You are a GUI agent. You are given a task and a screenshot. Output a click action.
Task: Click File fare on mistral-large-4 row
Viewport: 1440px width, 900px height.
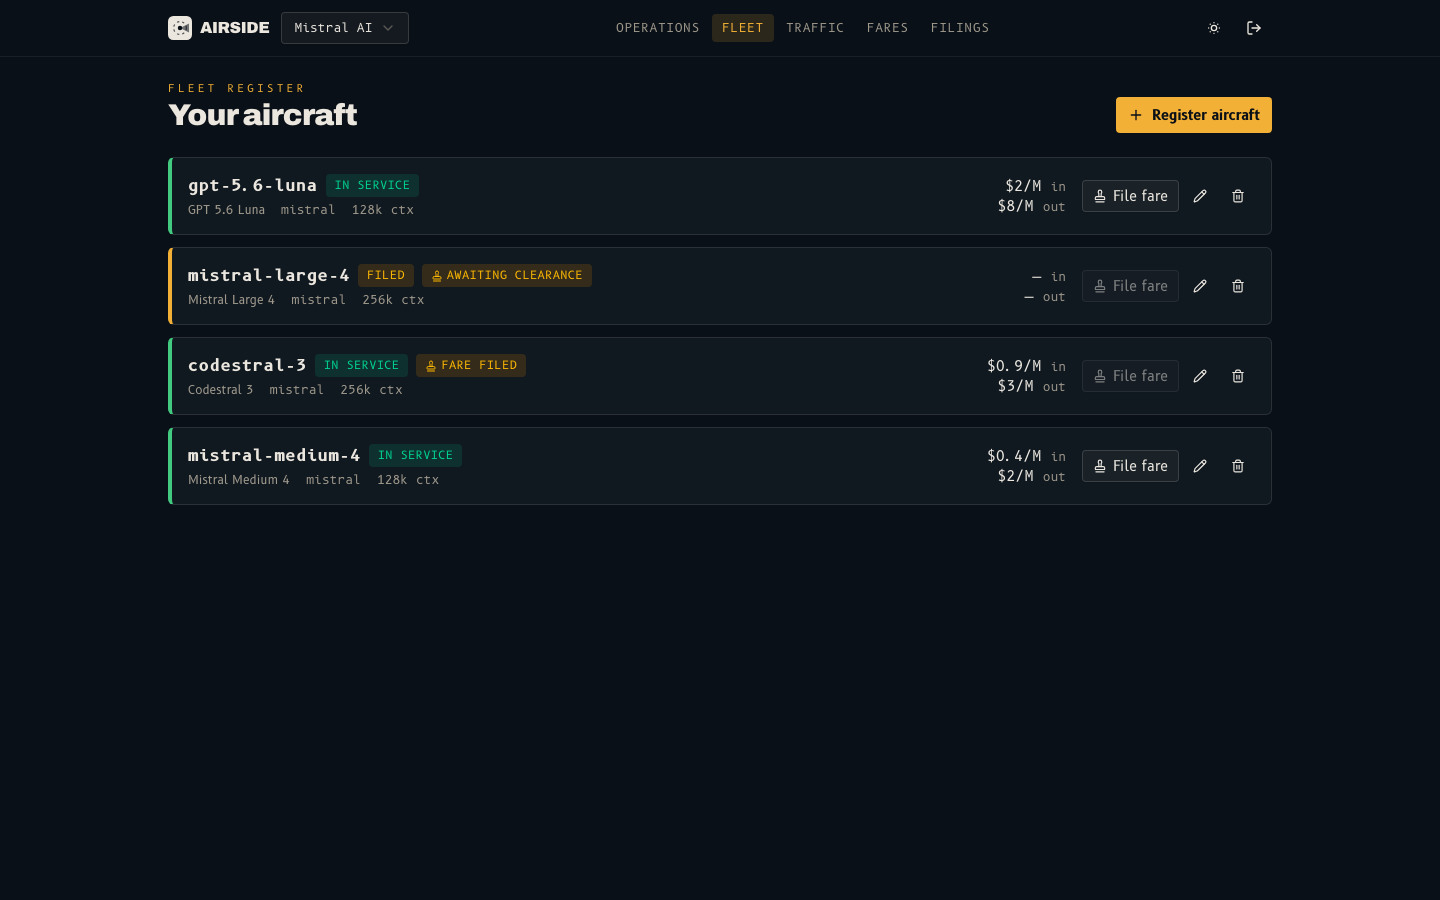(x=1130, y=286)
